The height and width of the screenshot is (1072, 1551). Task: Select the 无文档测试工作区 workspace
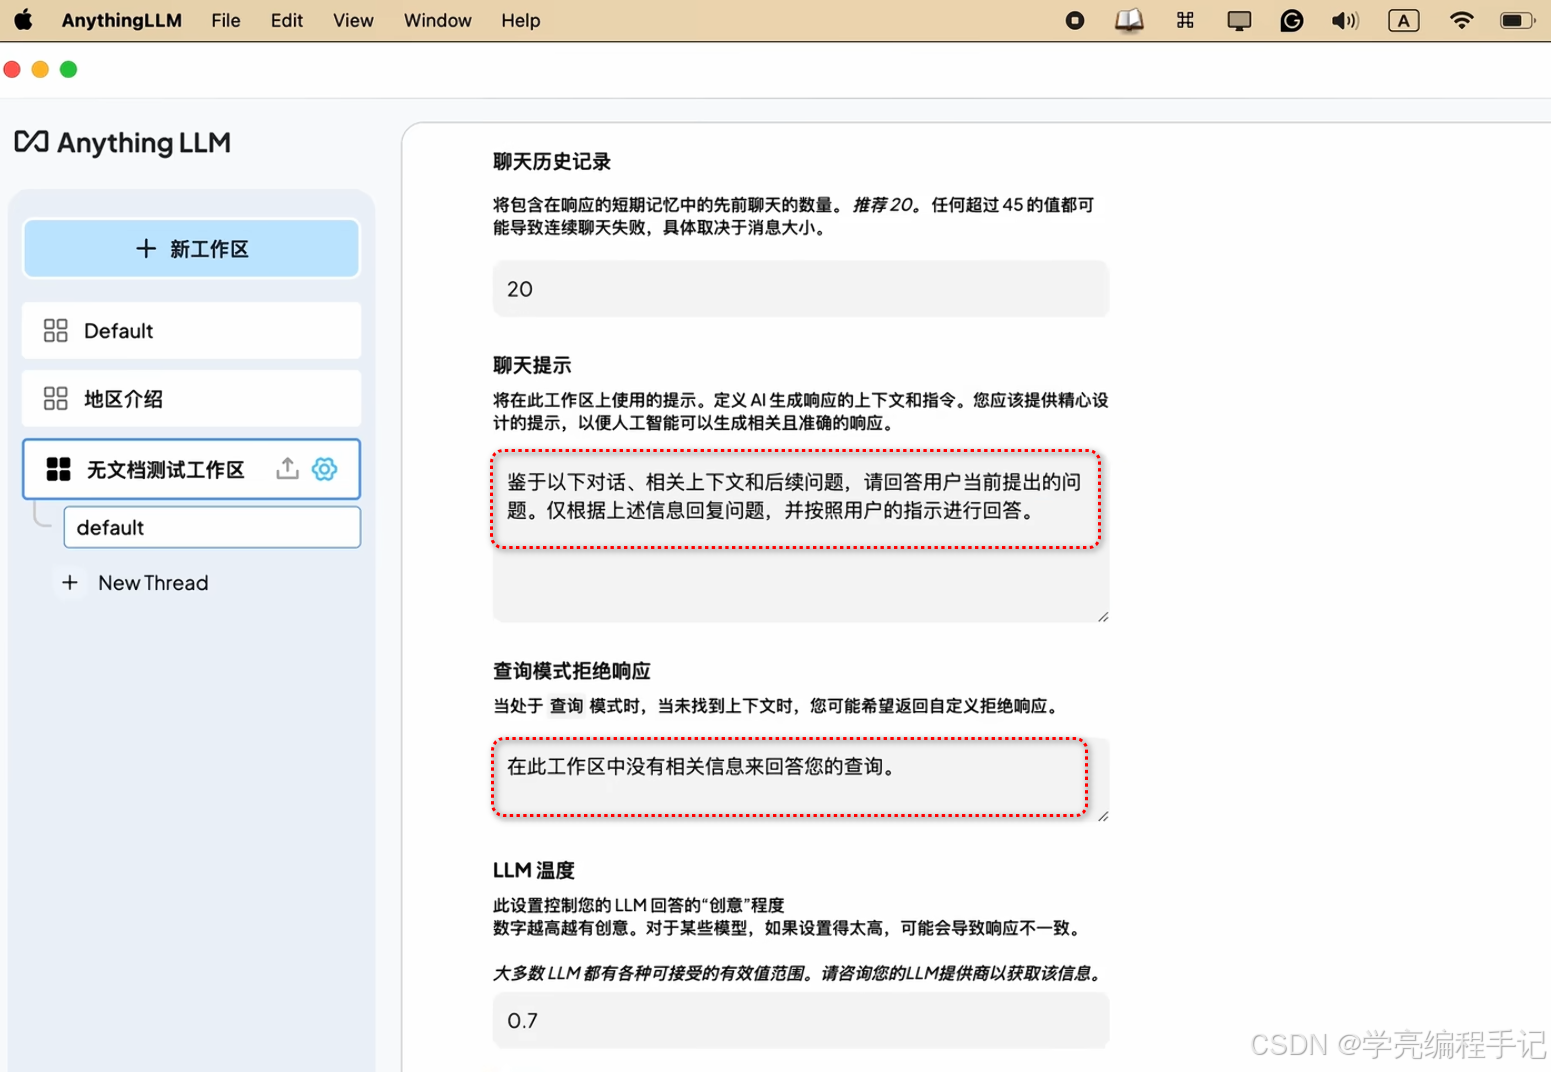pos(191,469)
